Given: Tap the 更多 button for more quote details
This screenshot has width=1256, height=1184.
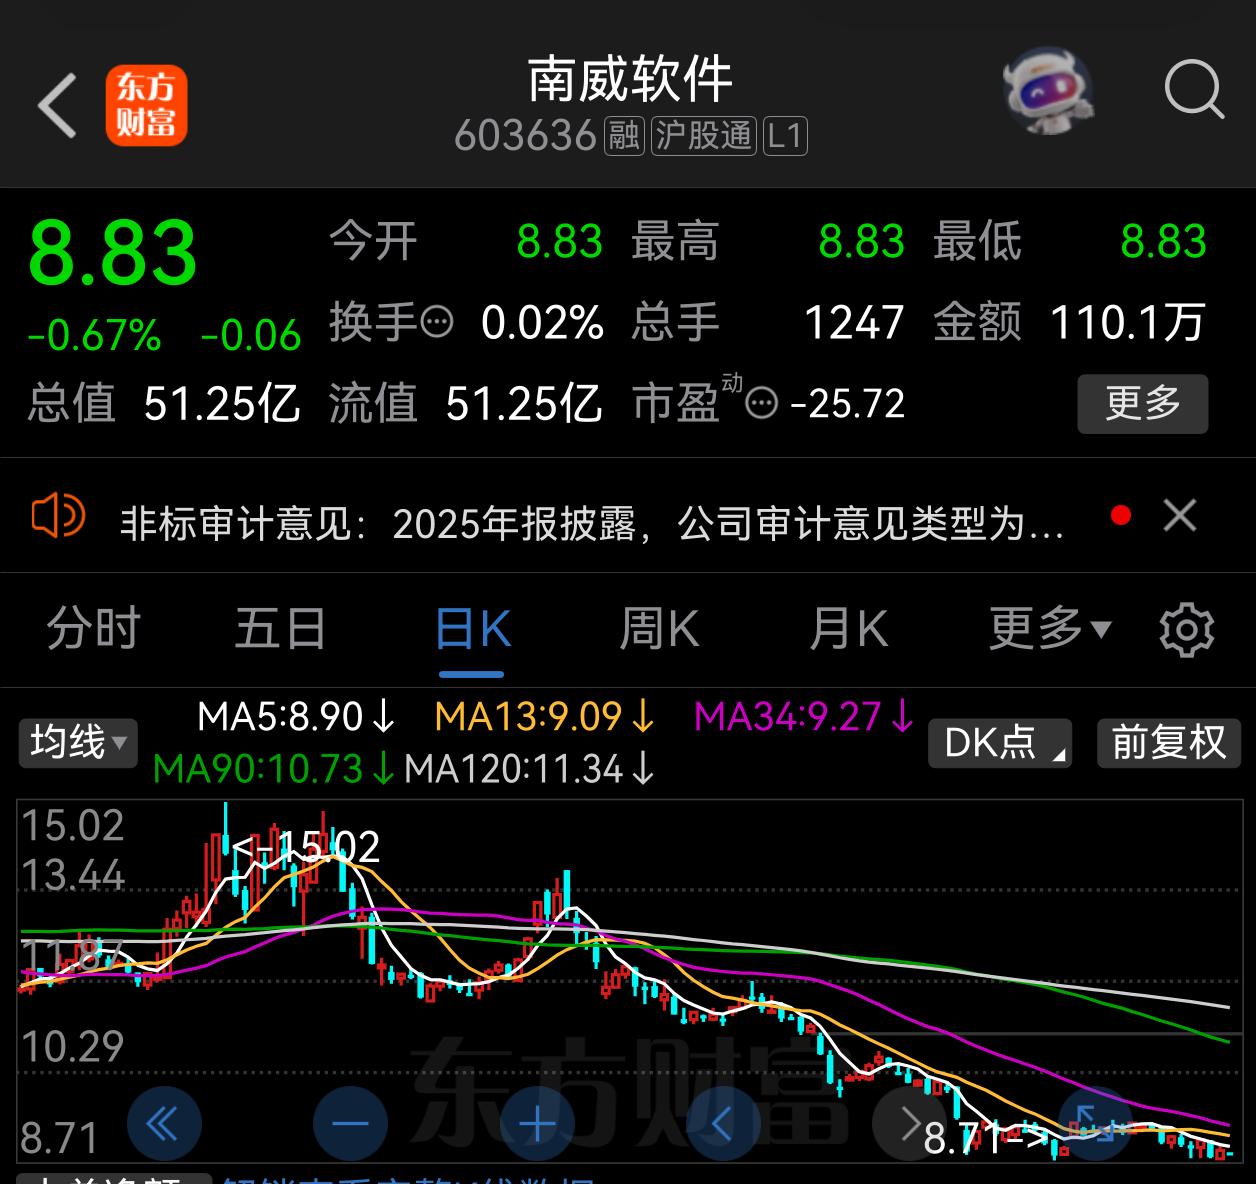Looking at the screenshot, I should point(1142,404).
